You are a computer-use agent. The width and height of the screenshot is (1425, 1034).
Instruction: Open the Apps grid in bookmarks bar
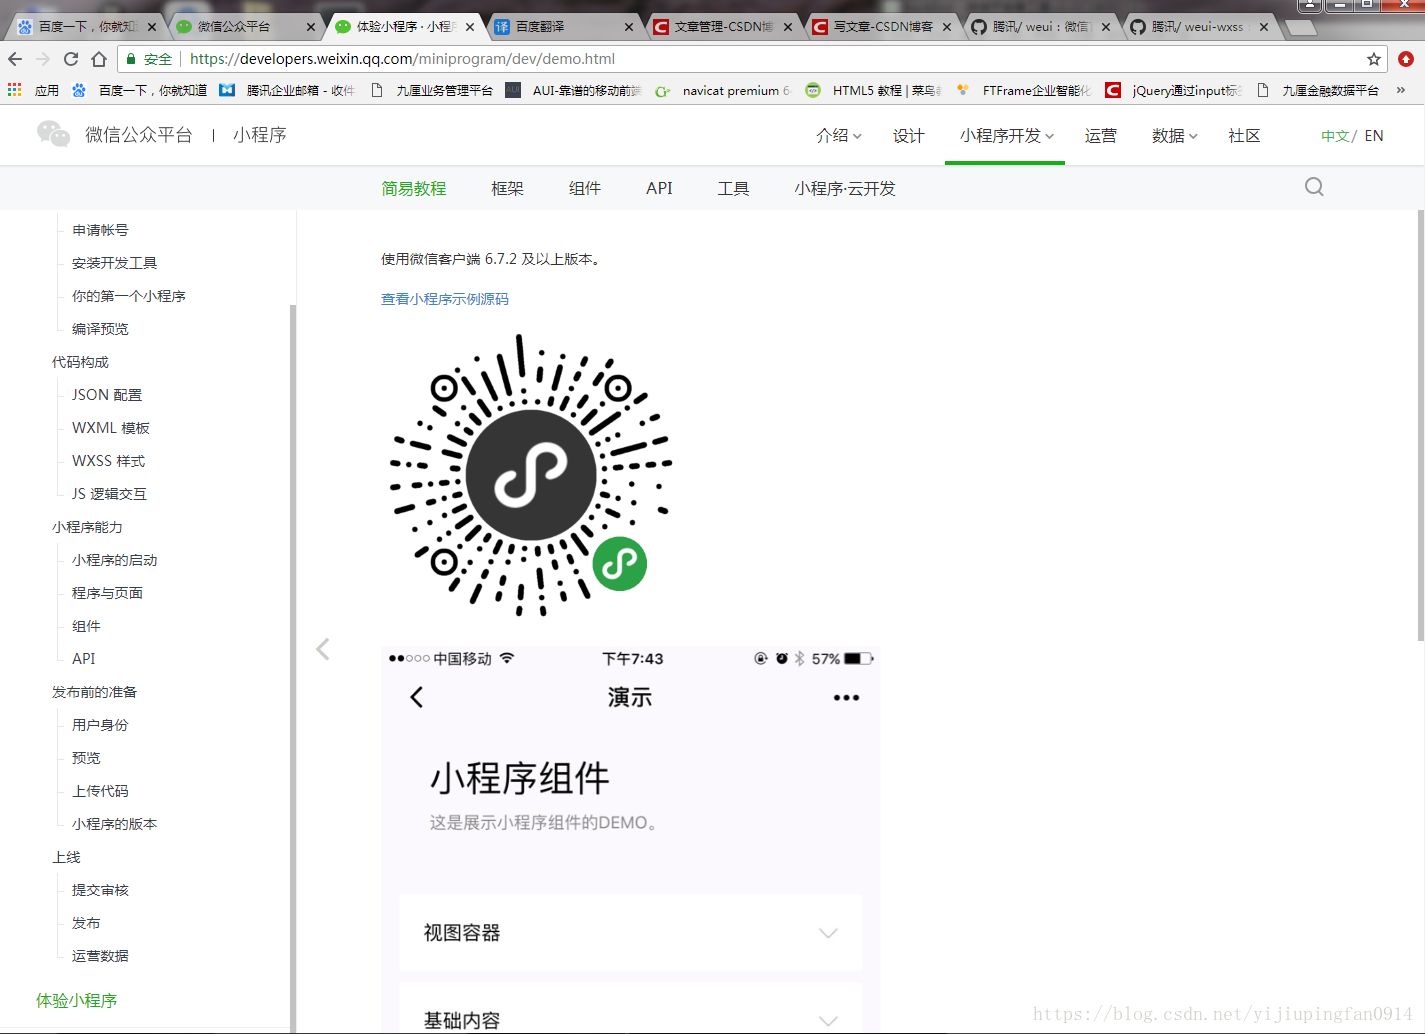pos(14,90)
